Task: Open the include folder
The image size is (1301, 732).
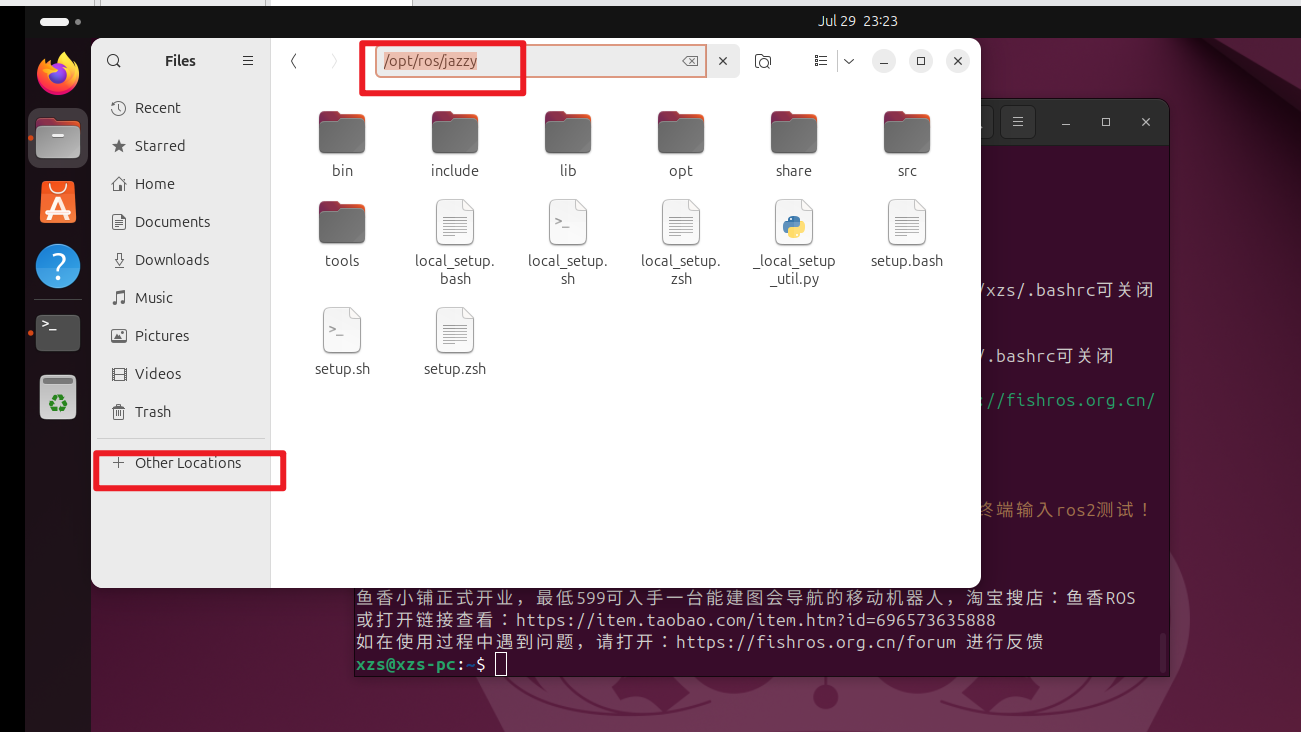Action: pos(455,143)
